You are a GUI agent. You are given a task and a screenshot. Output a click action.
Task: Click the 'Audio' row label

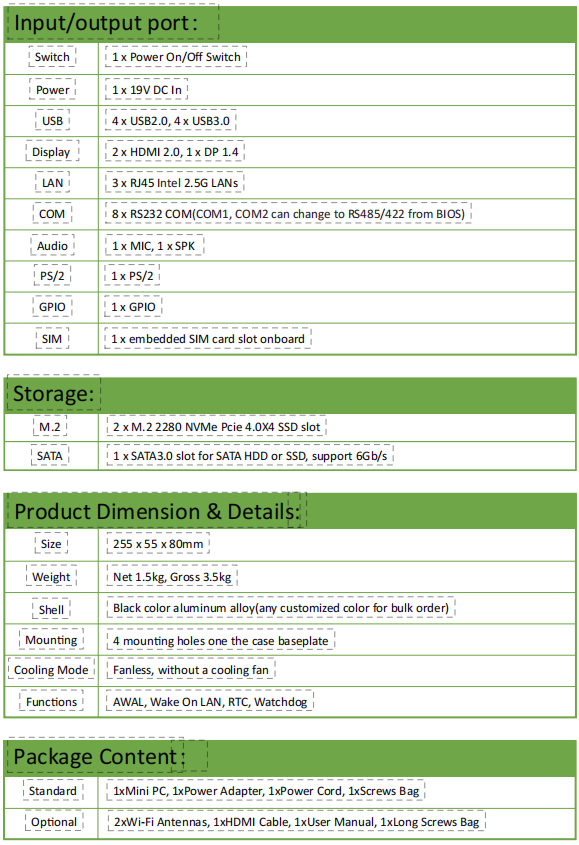[x=52, y=246]
